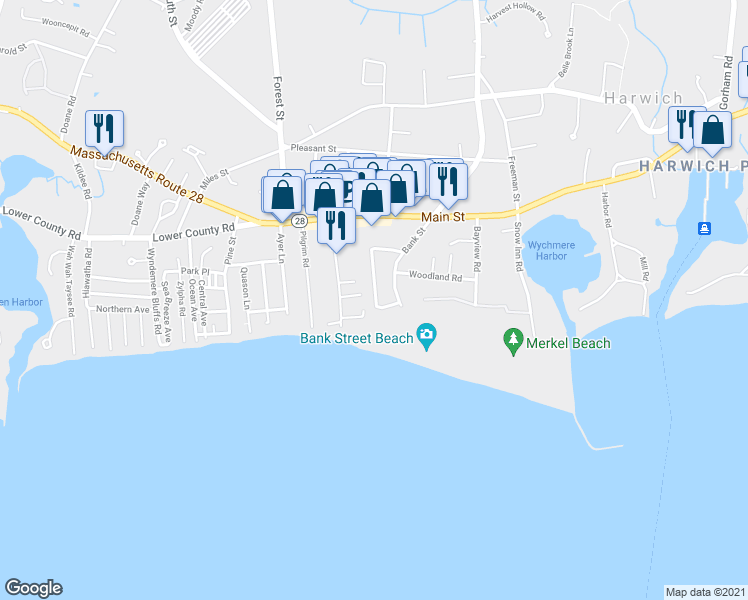Click the ferry terminal icon in the harbor

[705, 228]
